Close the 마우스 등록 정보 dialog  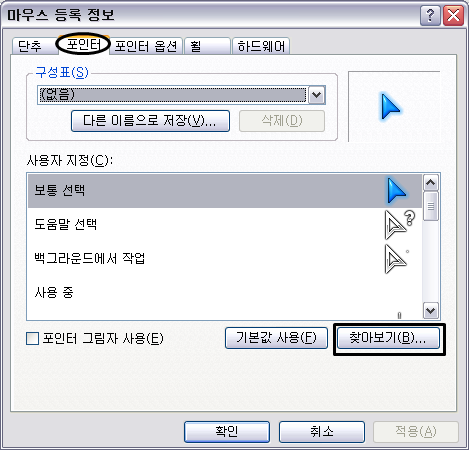pos(453,15)
